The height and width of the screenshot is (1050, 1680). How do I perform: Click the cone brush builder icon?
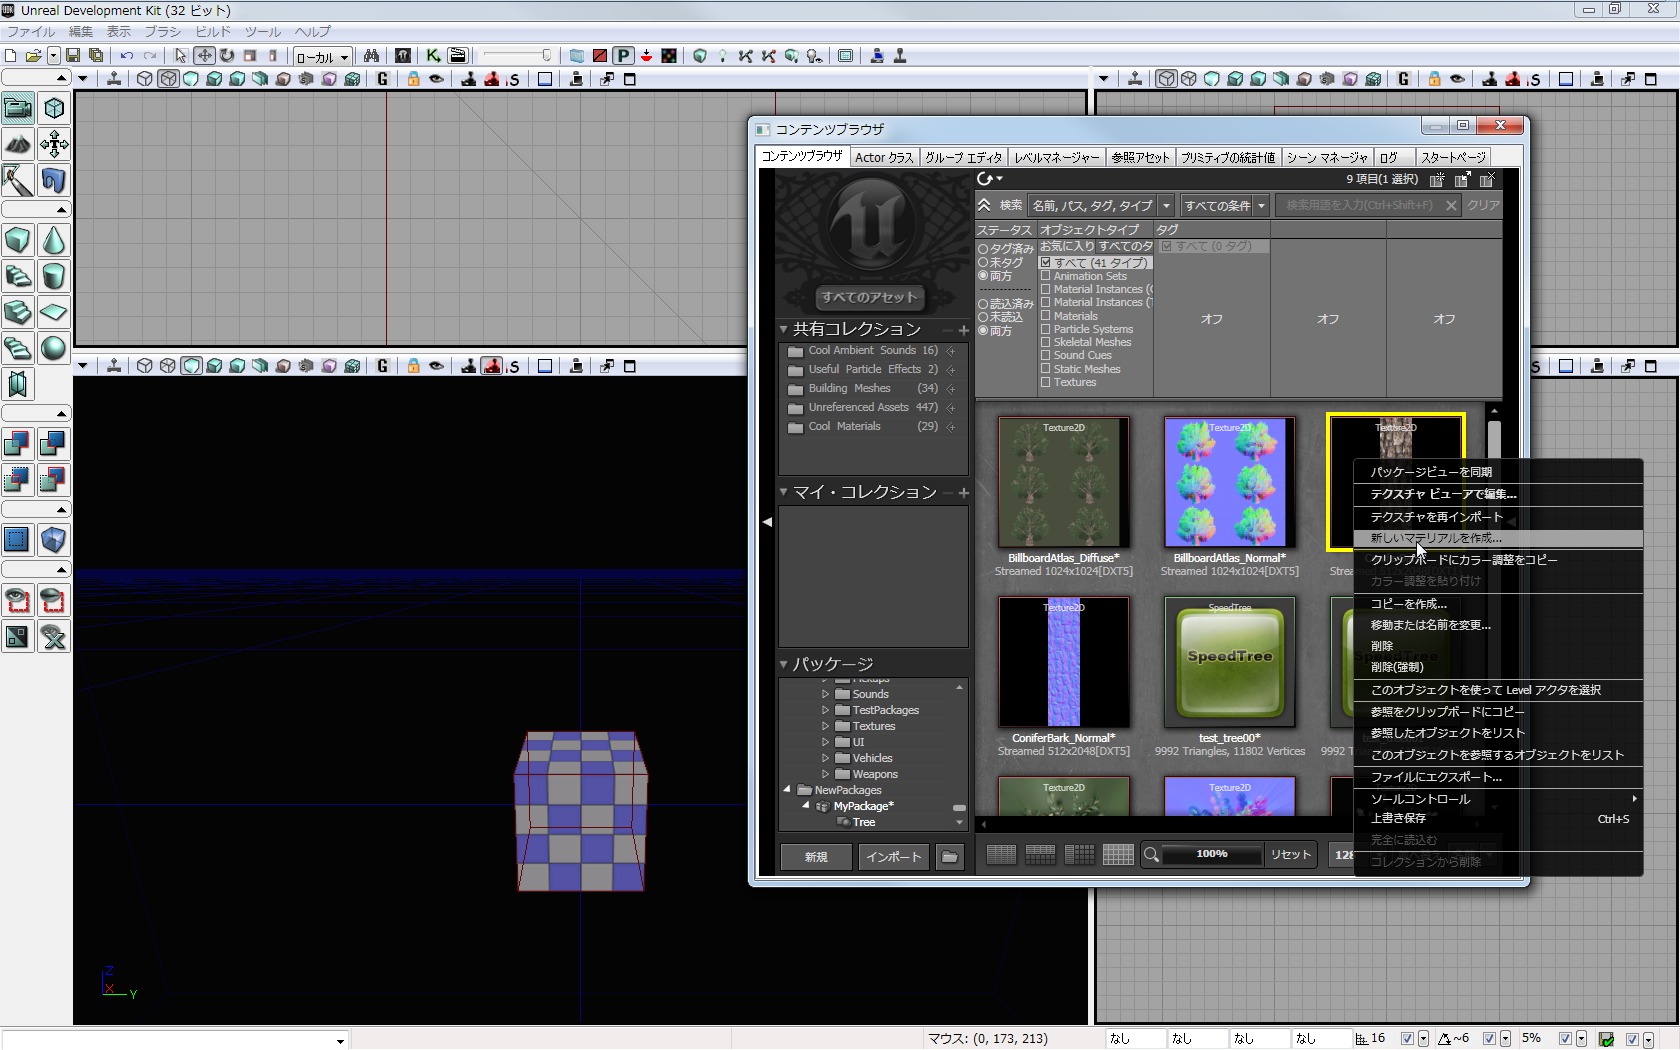53,240
